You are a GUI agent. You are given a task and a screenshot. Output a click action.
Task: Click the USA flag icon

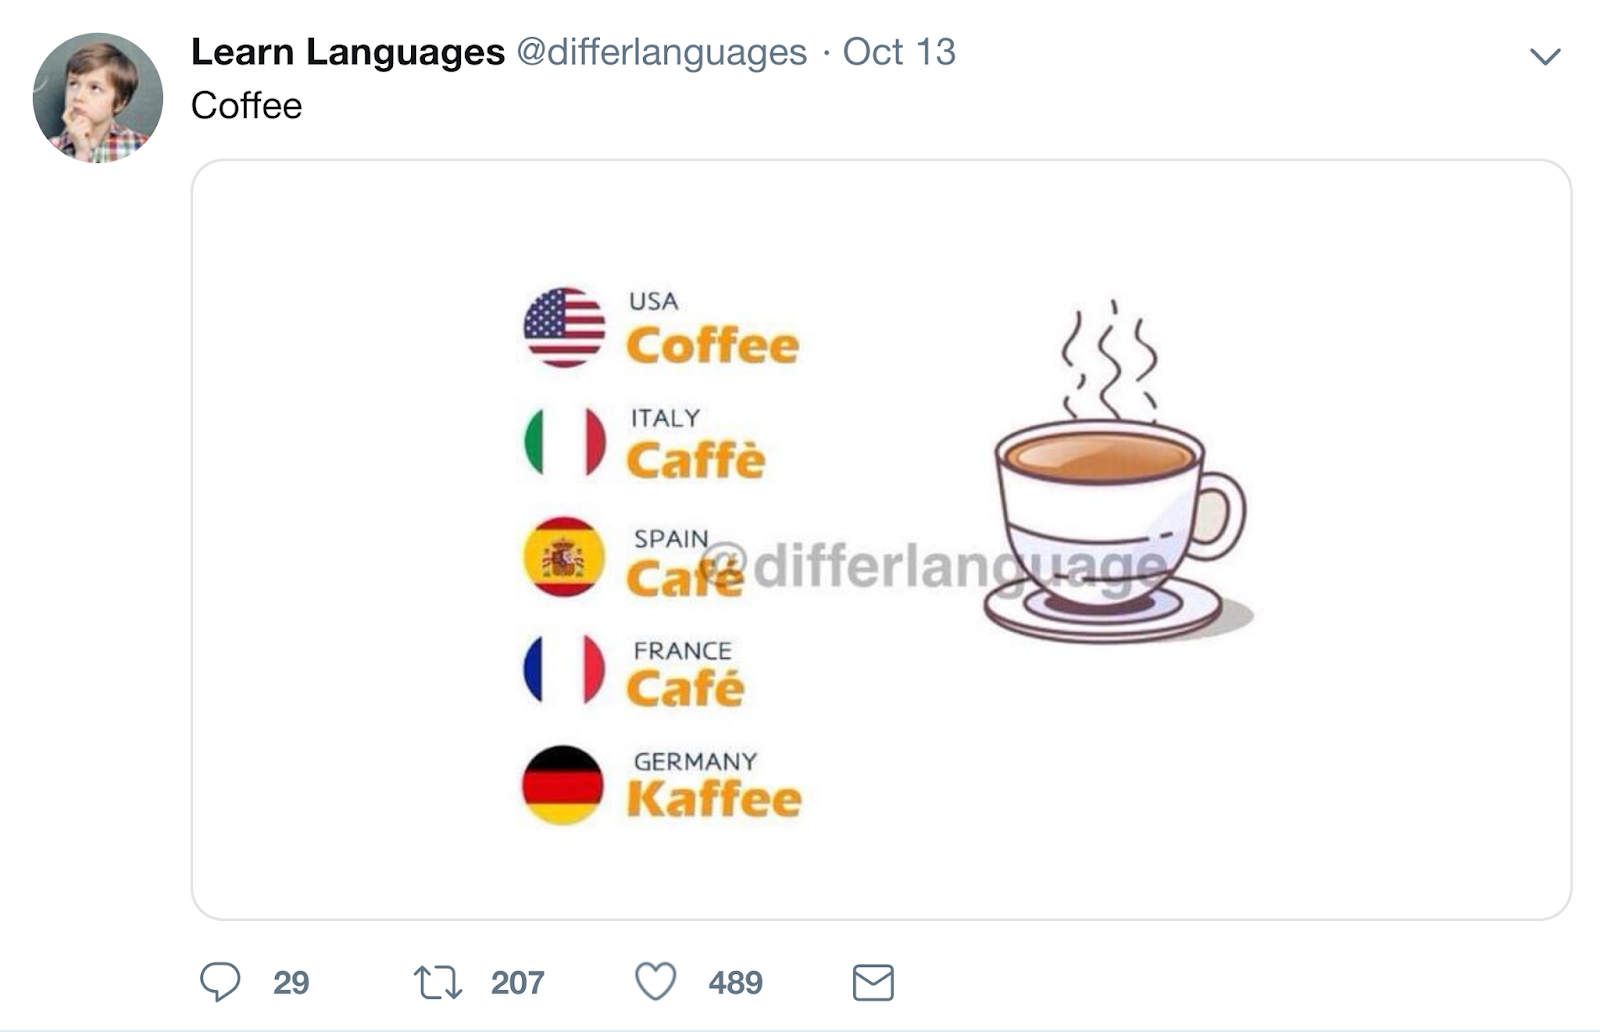point(564,327)
